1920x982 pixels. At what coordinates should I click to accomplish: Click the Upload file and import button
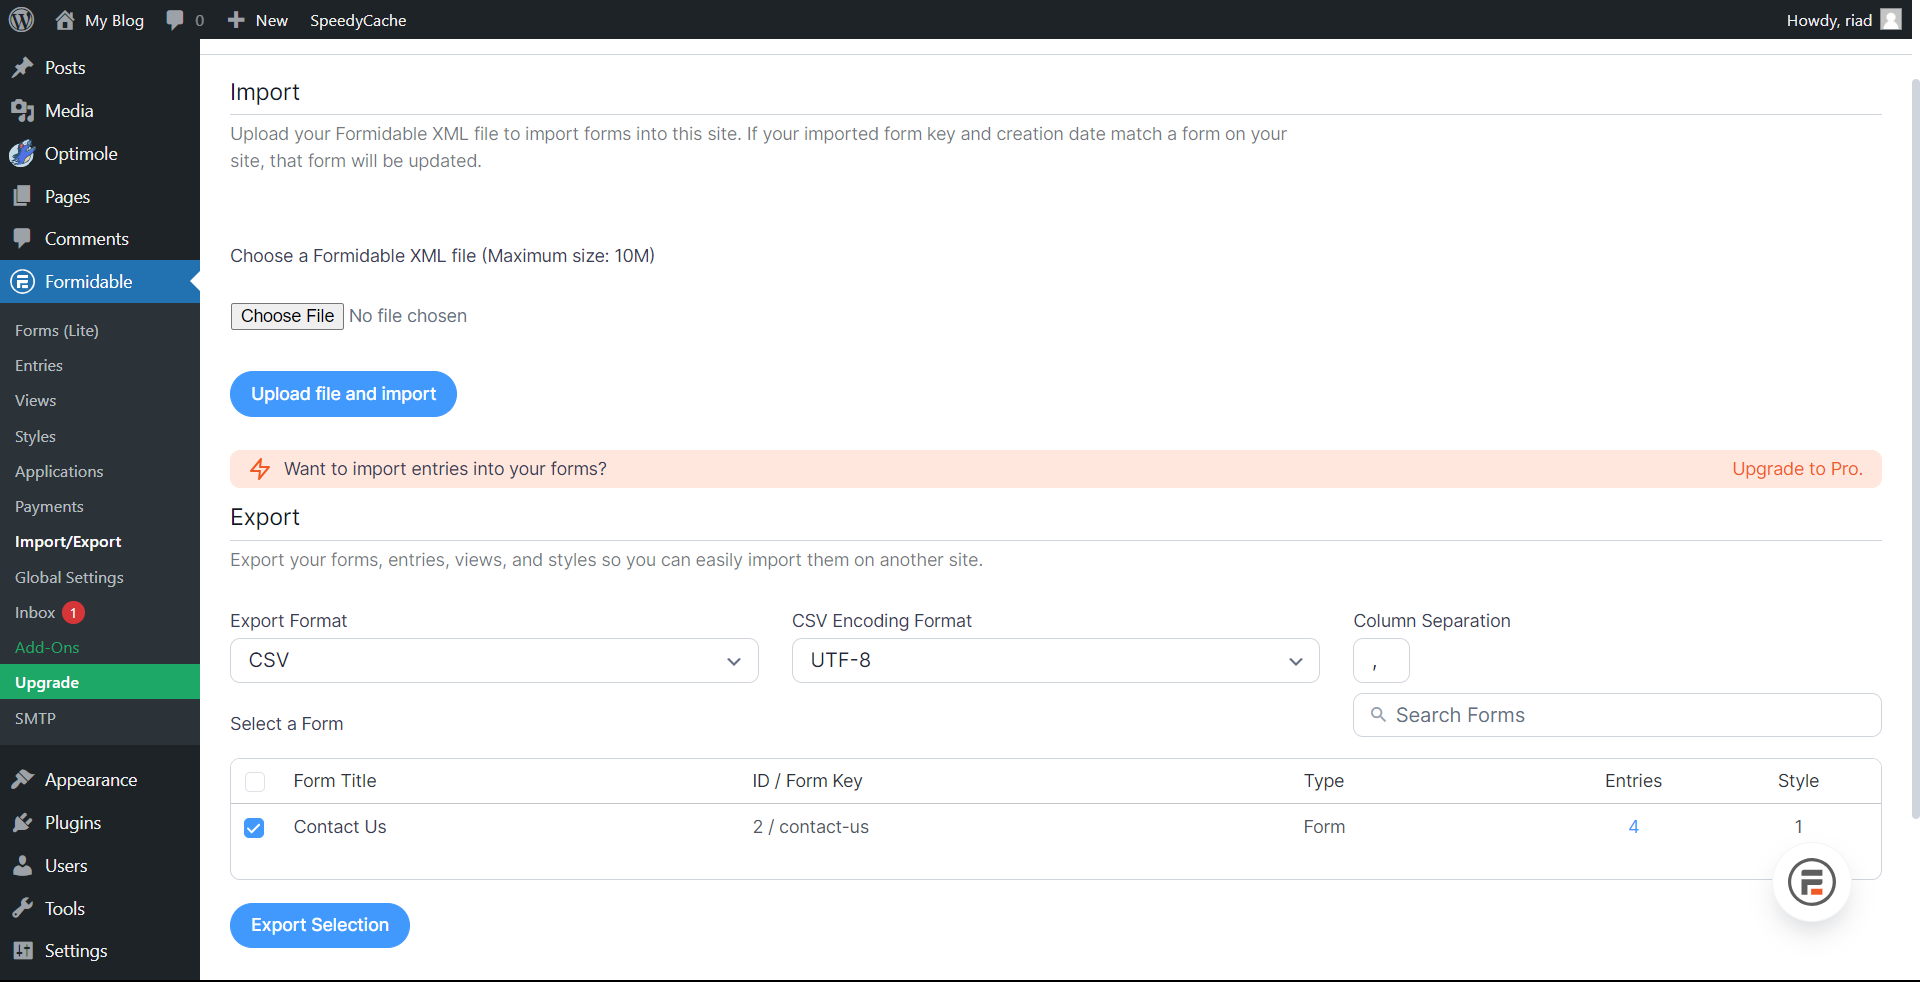pos(343,393)
